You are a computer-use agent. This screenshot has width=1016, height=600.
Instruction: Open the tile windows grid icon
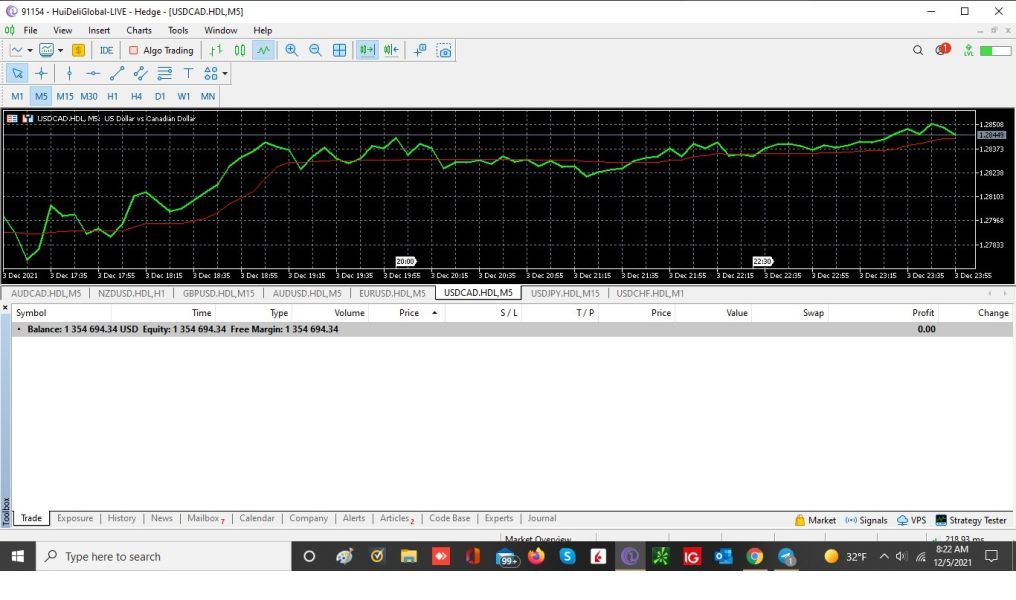click(340, 50)
